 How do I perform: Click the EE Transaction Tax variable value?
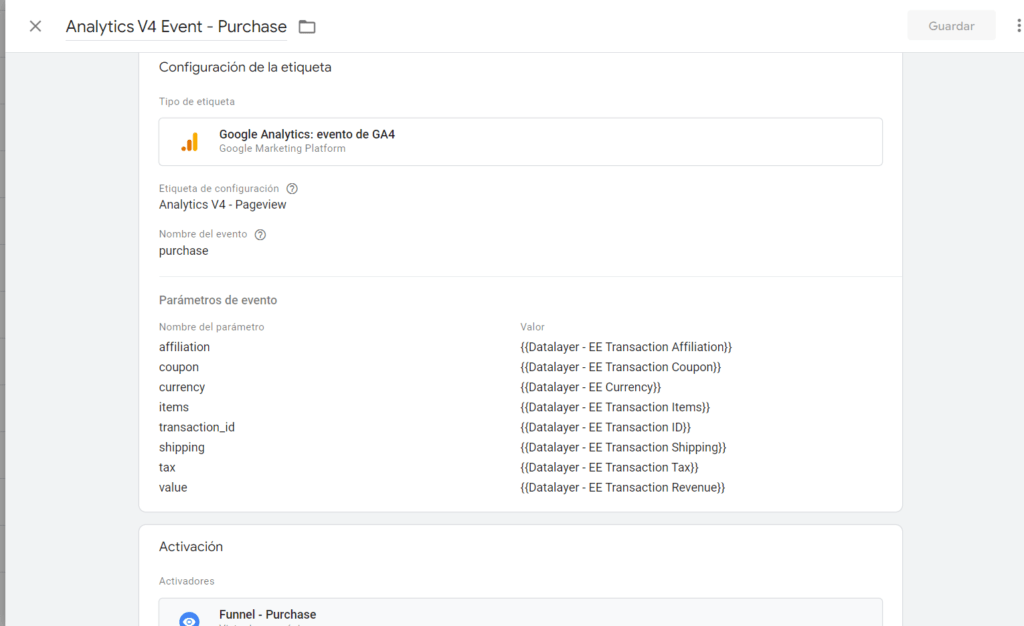click(x=609, y=467)
